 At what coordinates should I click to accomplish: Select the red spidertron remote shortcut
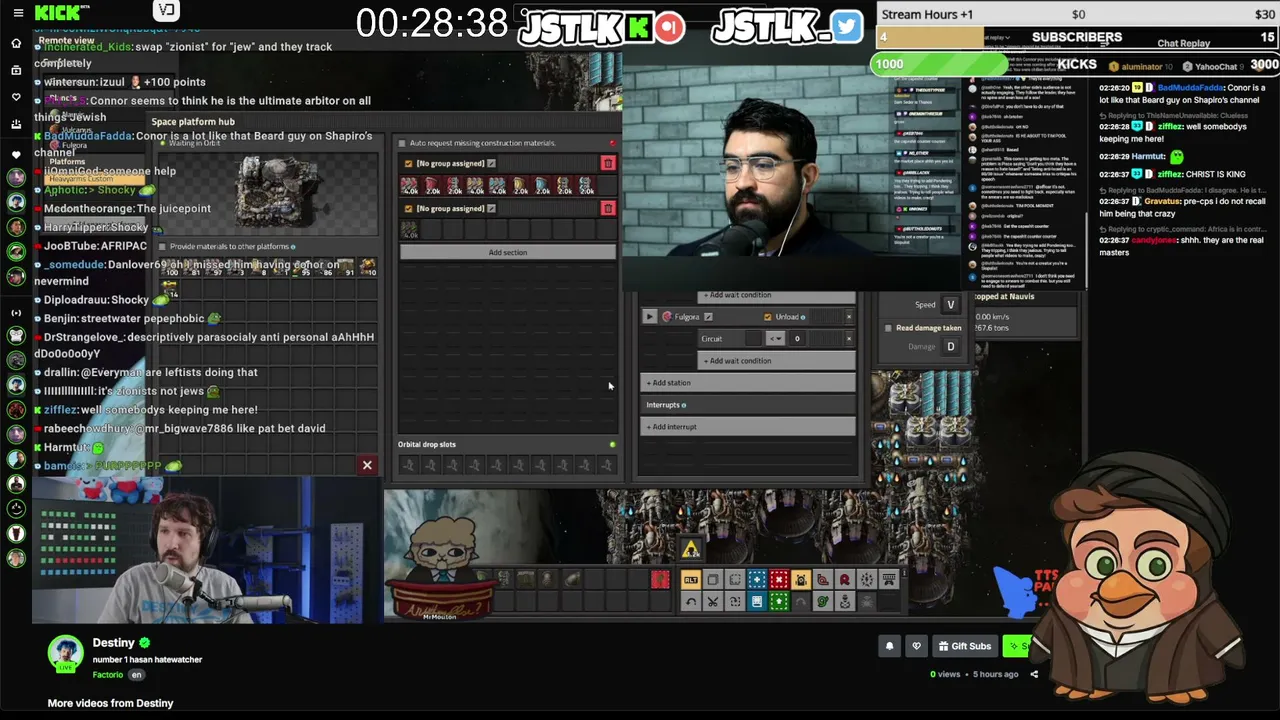tap(845, 580)
